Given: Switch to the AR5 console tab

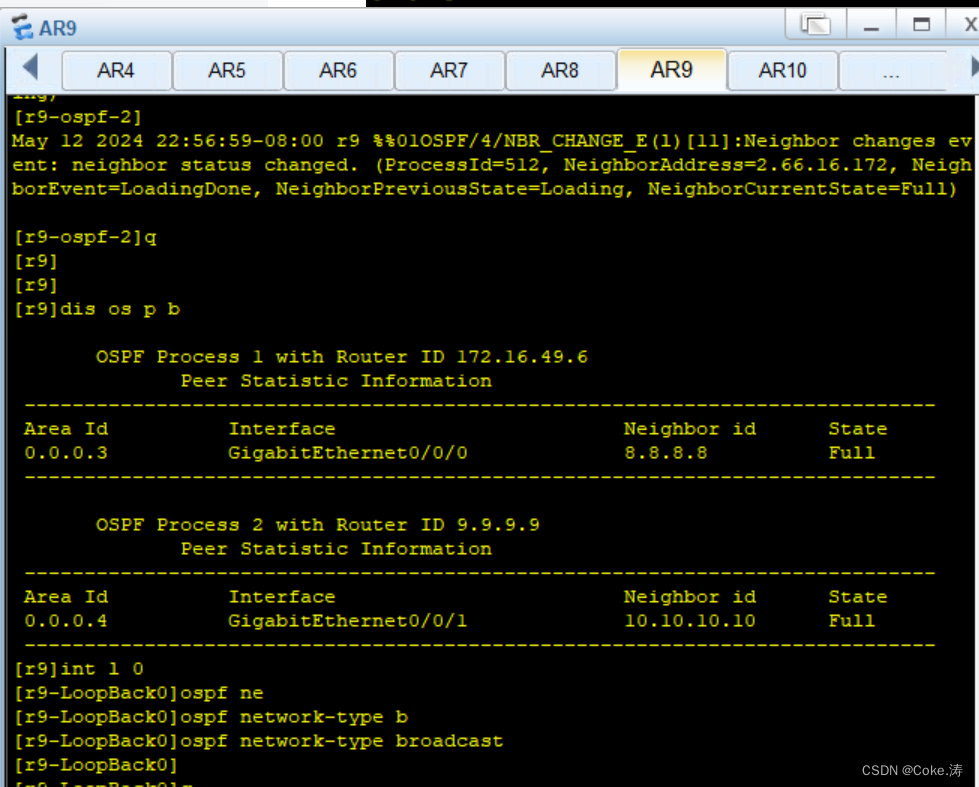Looking at the screenshot, I should (227, 70).
